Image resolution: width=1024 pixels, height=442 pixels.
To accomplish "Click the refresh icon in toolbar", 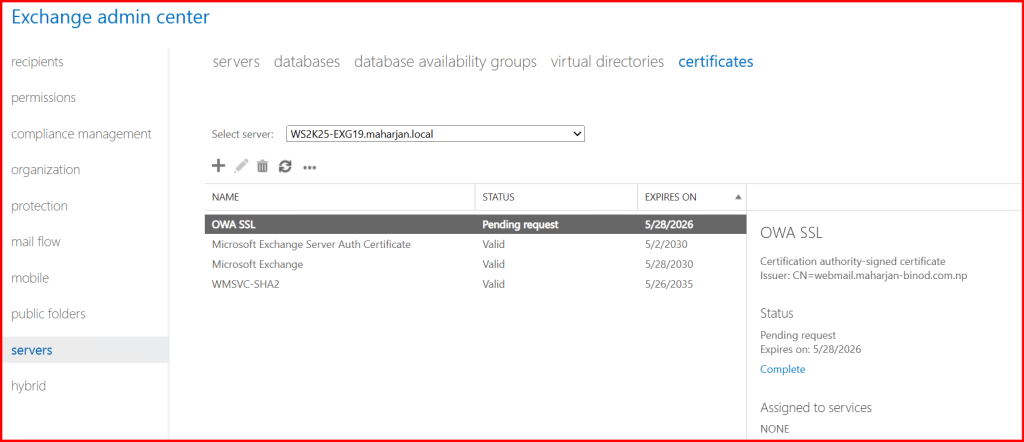I will [x=285, y=166].
